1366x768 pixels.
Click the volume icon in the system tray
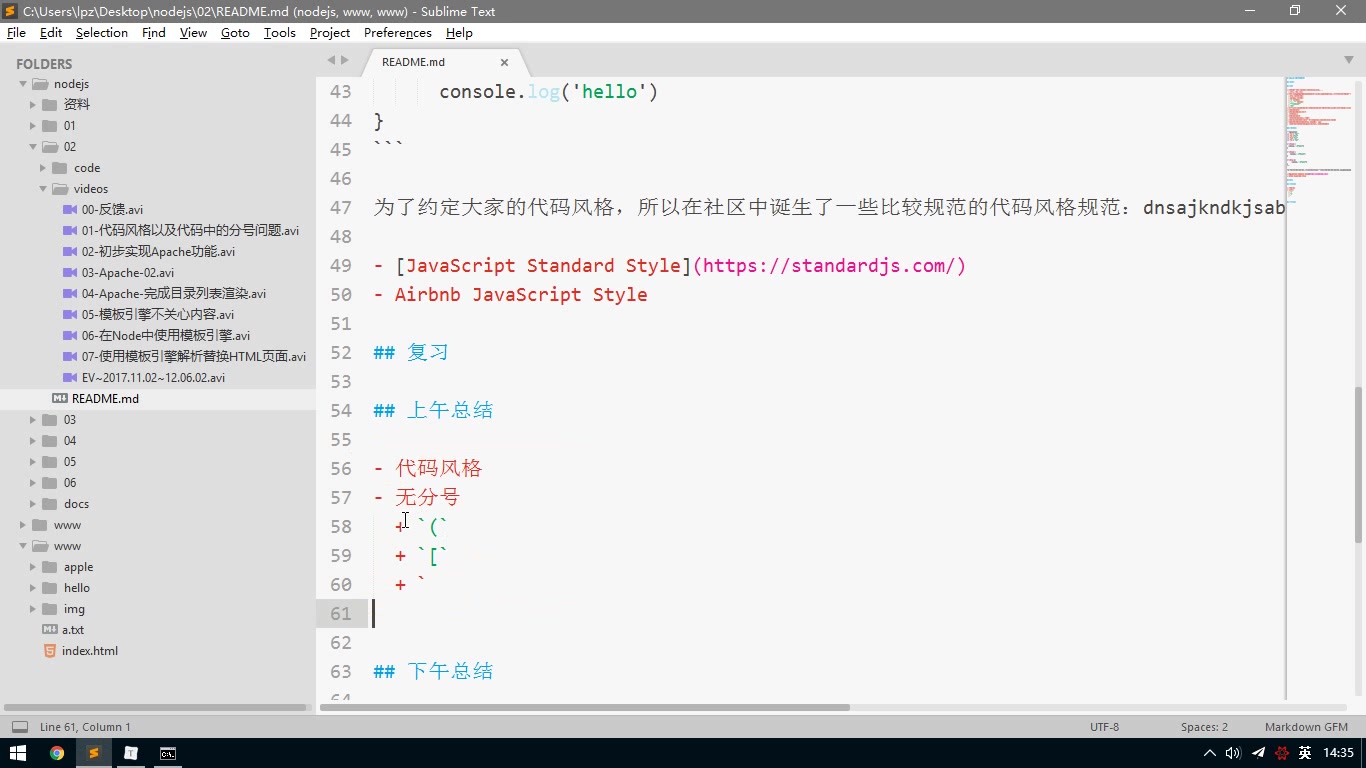coord(1232,753)
